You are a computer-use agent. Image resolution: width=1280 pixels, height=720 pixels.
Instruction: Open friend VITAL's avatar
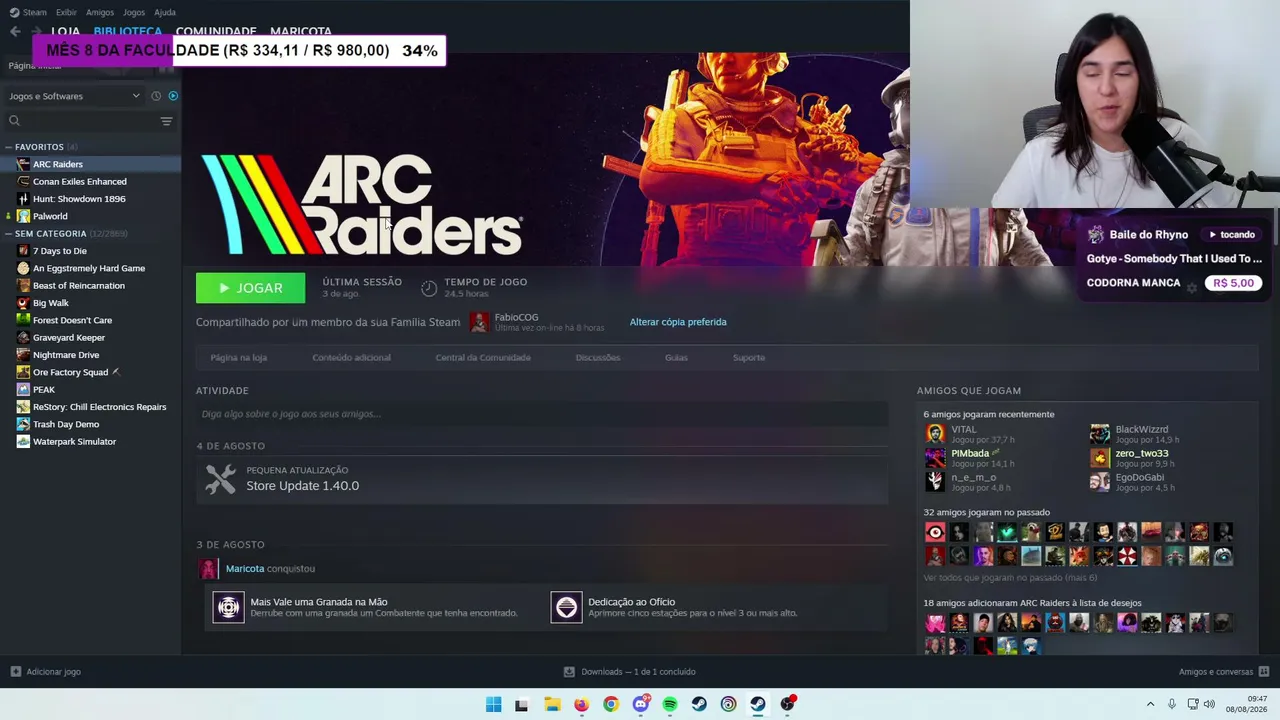[x=935, y=433]
